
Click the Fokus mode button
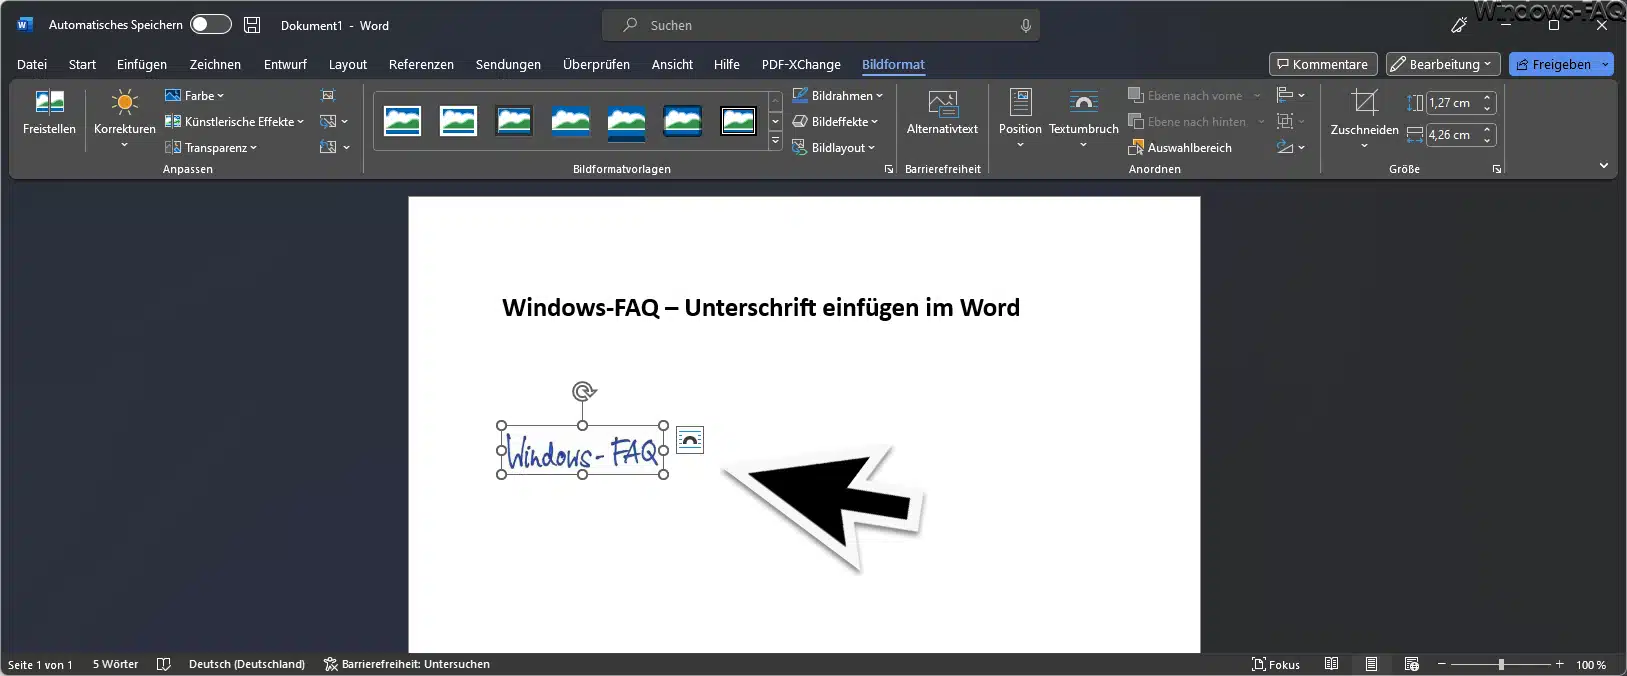(x=1276, y=664)
